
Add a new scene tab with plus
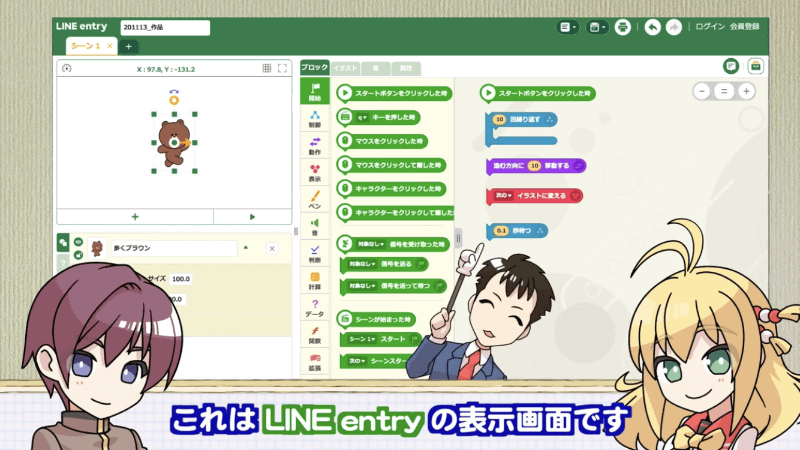[129, 46]
